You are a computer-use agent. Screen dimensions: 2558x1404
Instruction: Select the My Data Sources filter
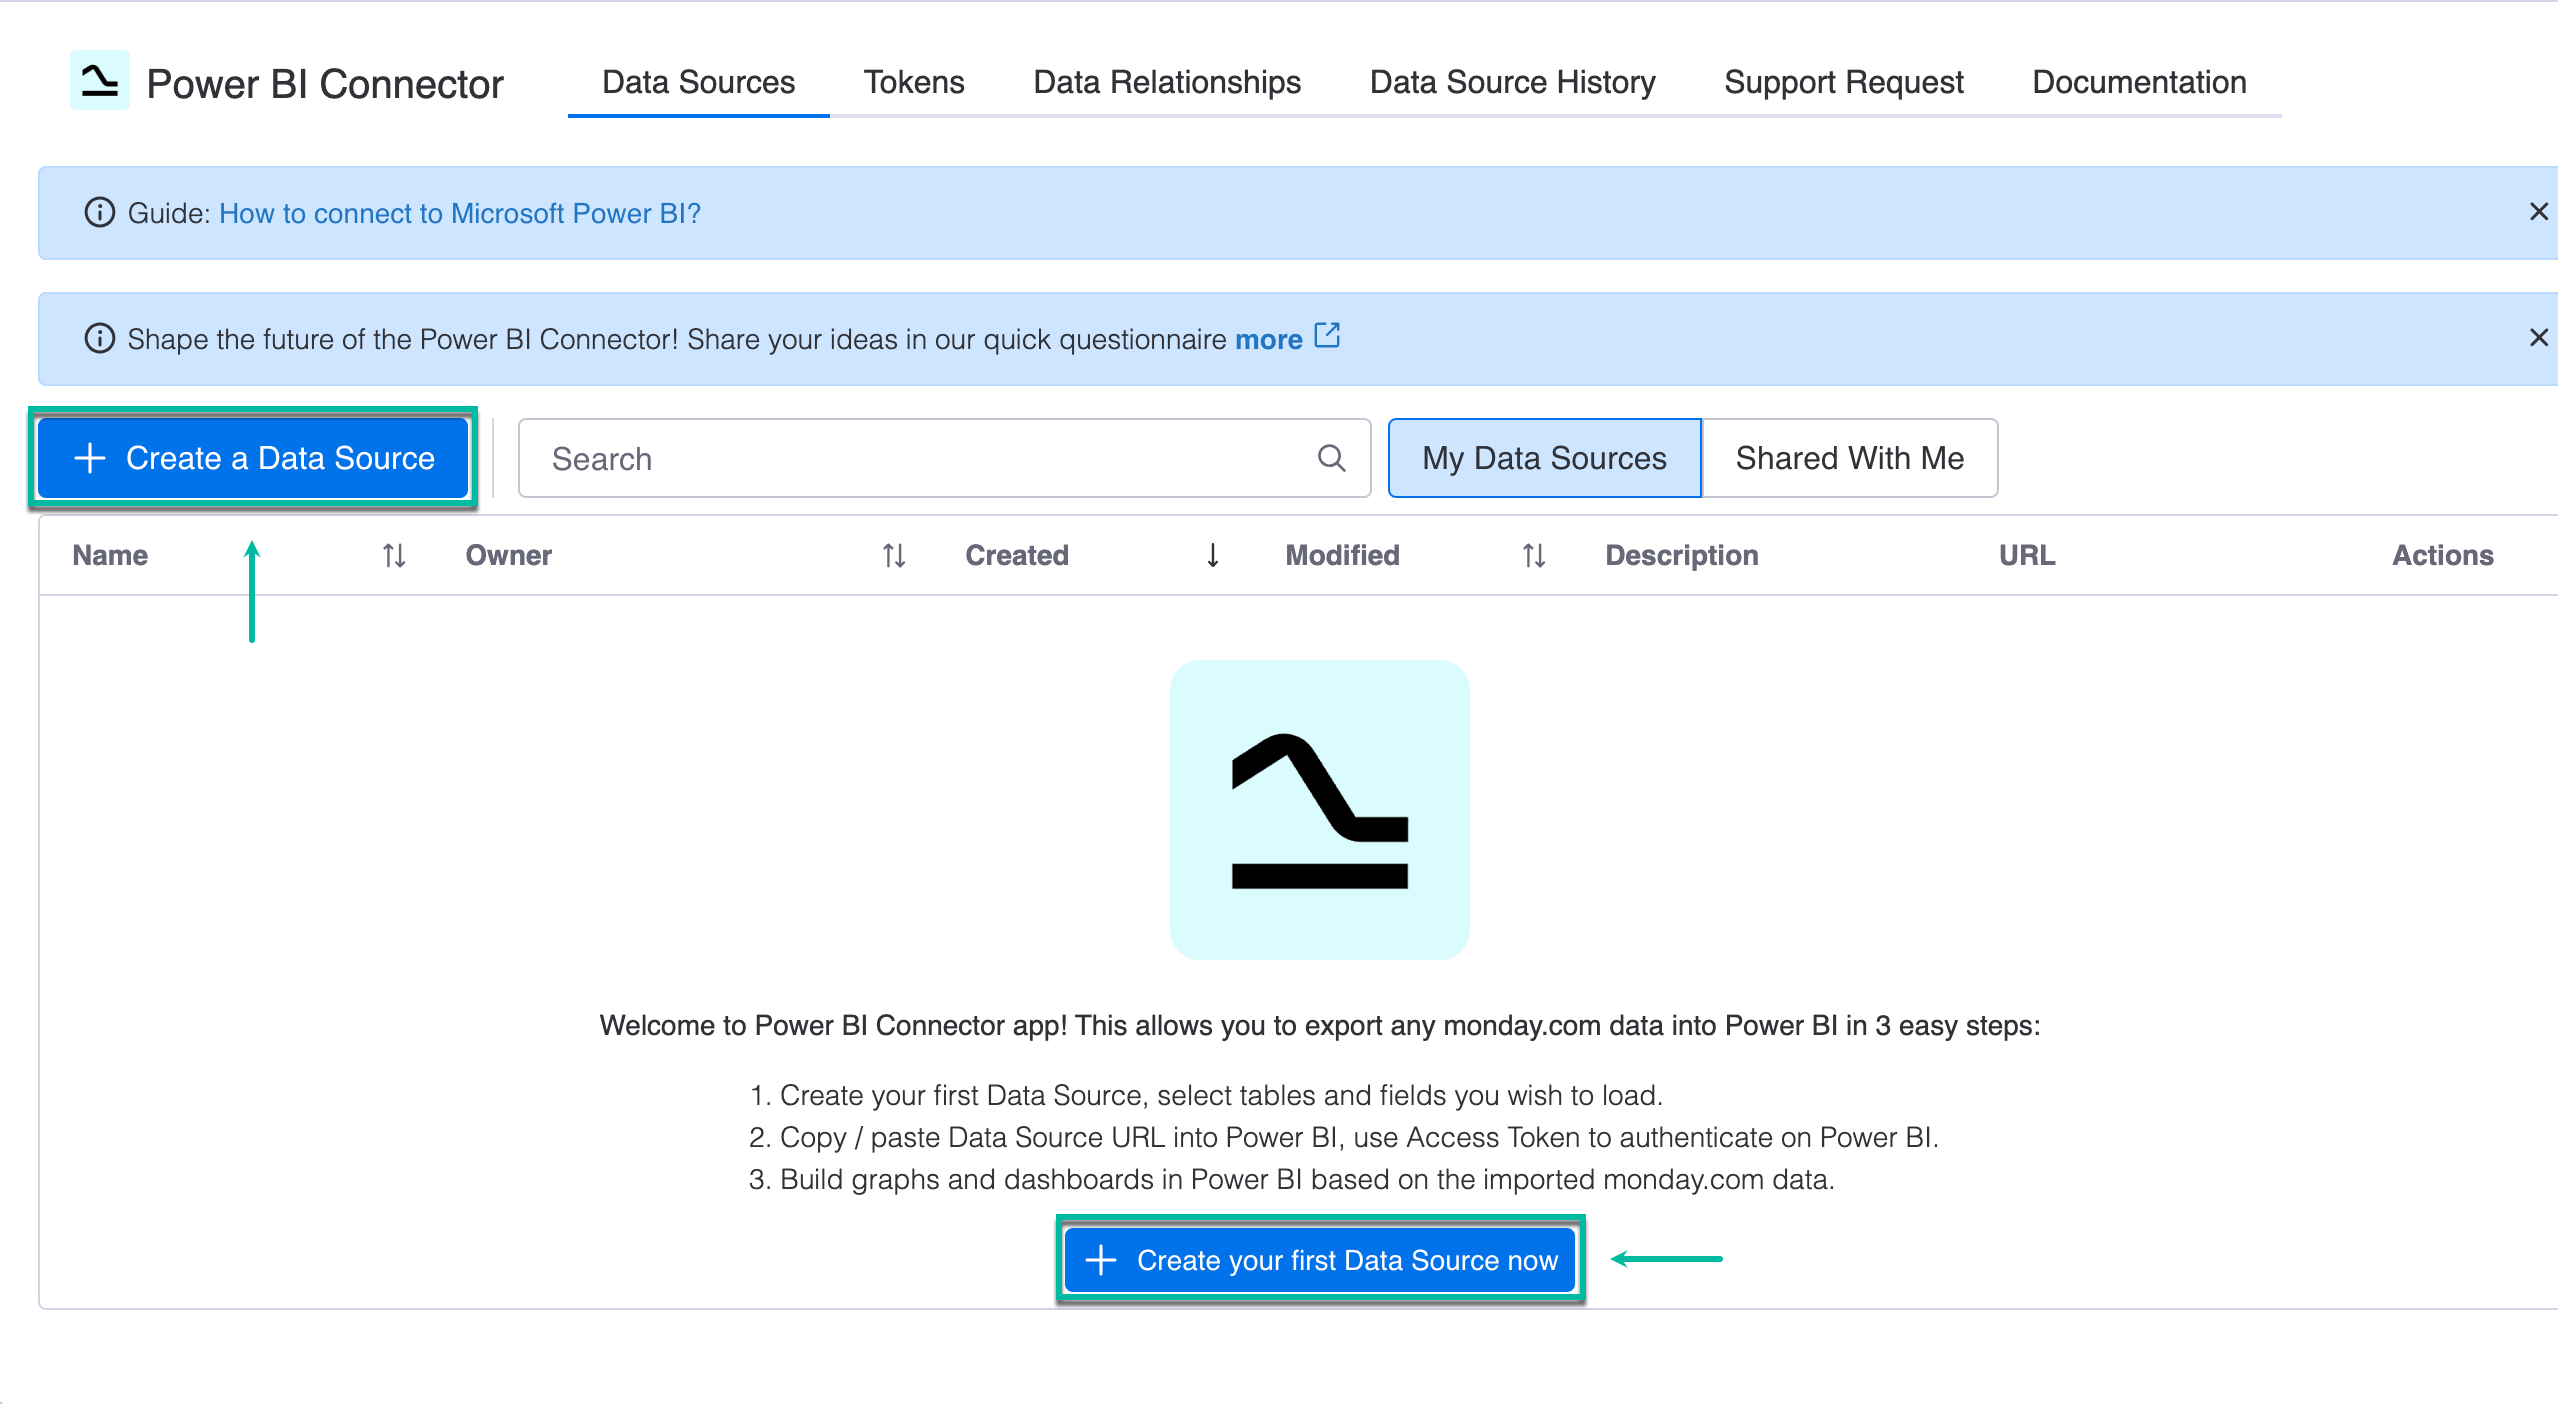pyautogui.click(x=1543, y=458)
